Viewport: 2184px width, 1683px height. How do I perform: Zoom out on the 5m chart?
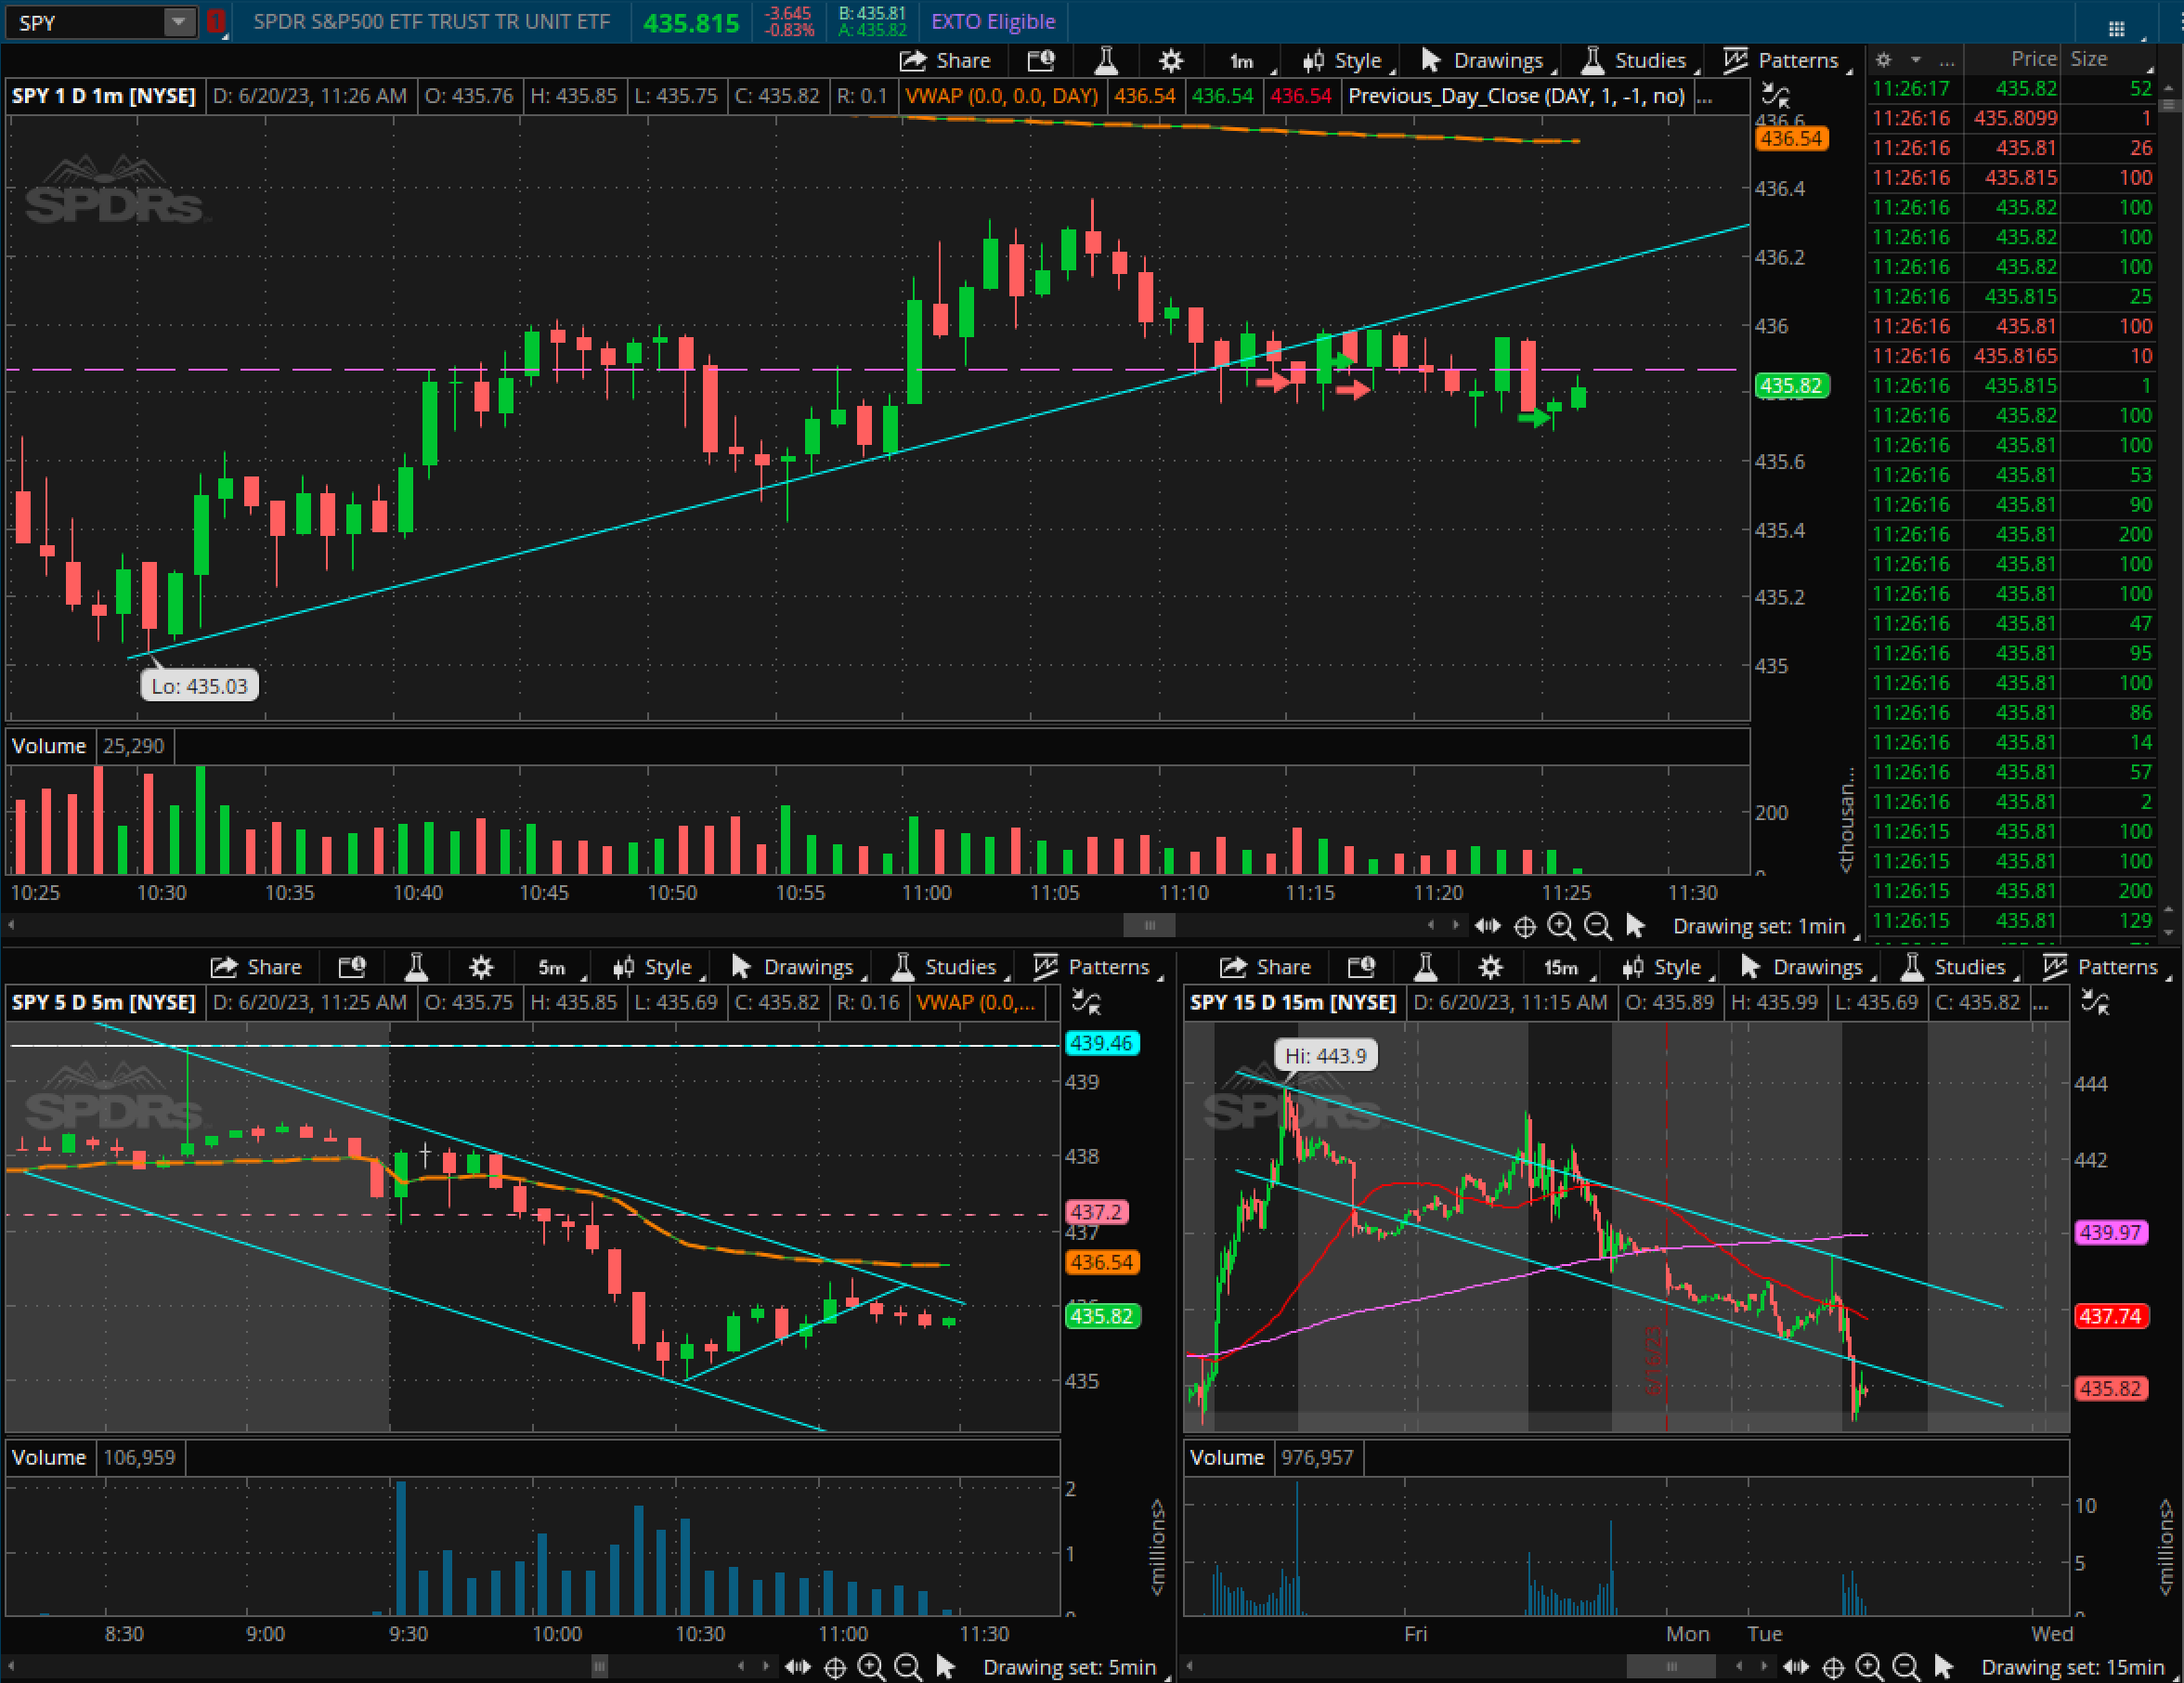click(907, 1667)
